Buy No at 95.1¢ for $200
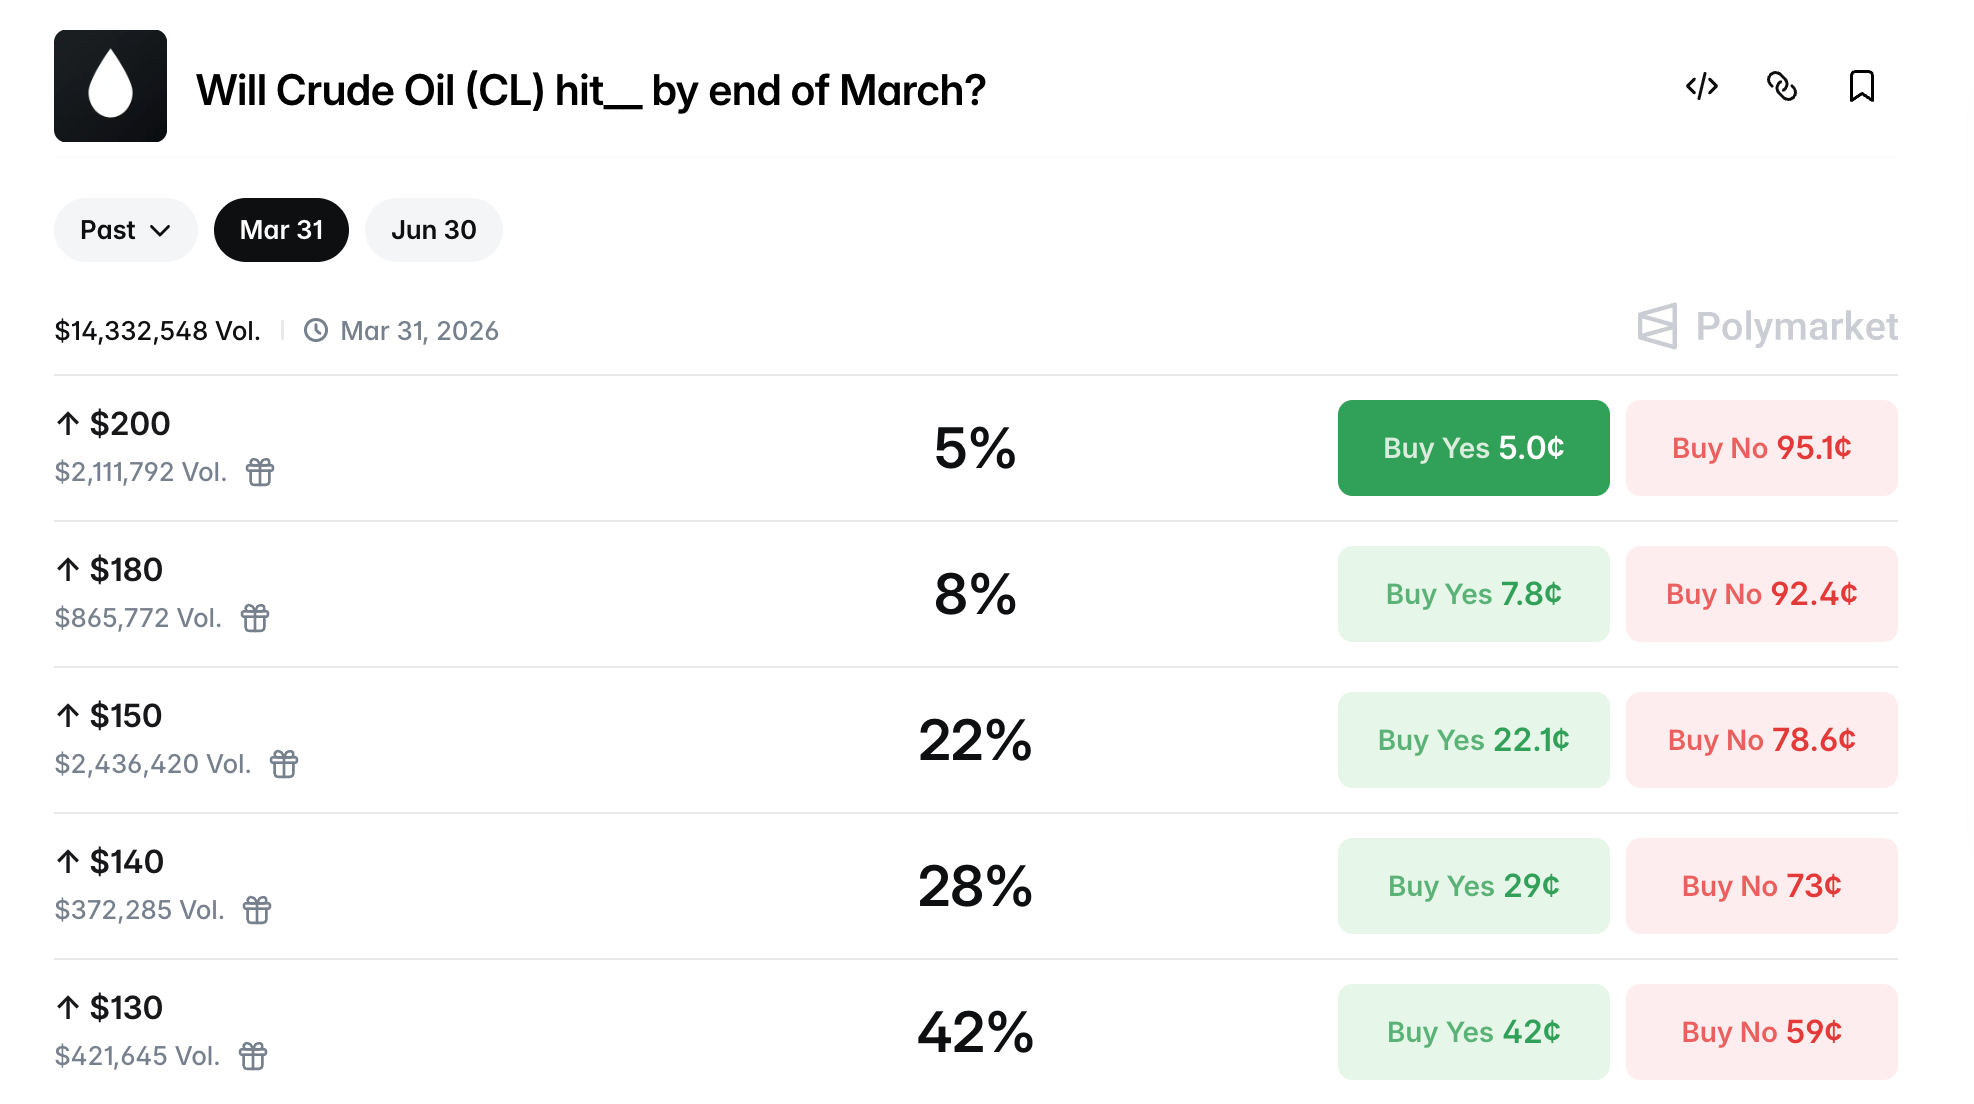 coord(1761,448)
